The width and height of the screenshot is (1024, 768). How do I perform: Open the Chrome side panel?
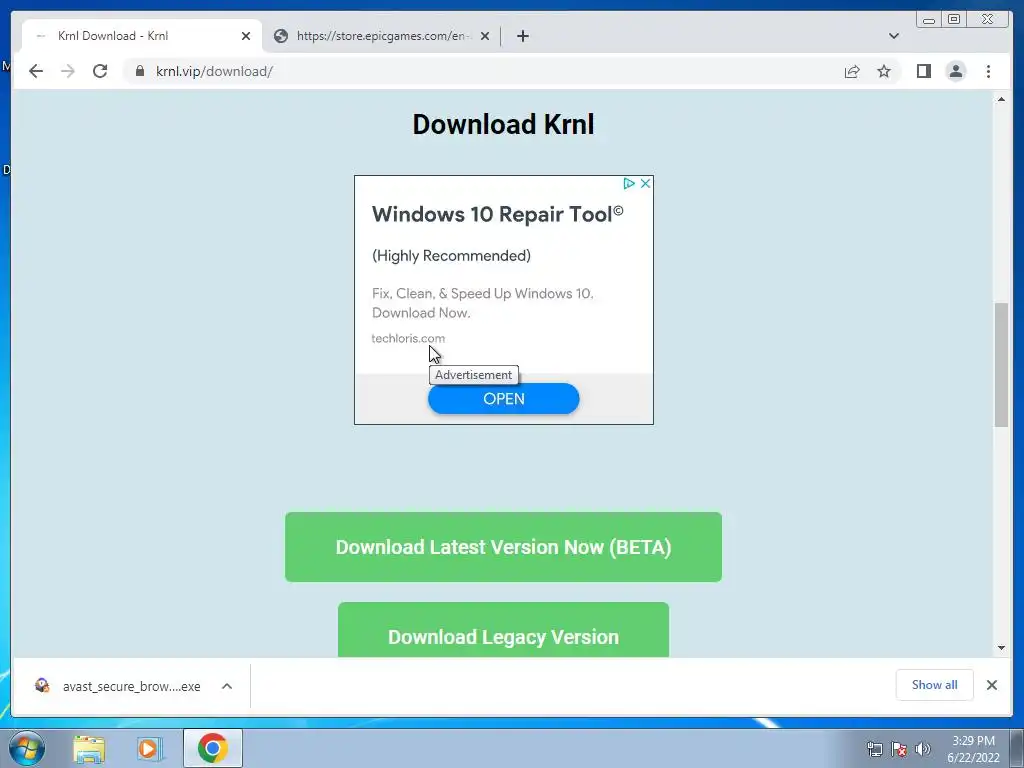923,71
